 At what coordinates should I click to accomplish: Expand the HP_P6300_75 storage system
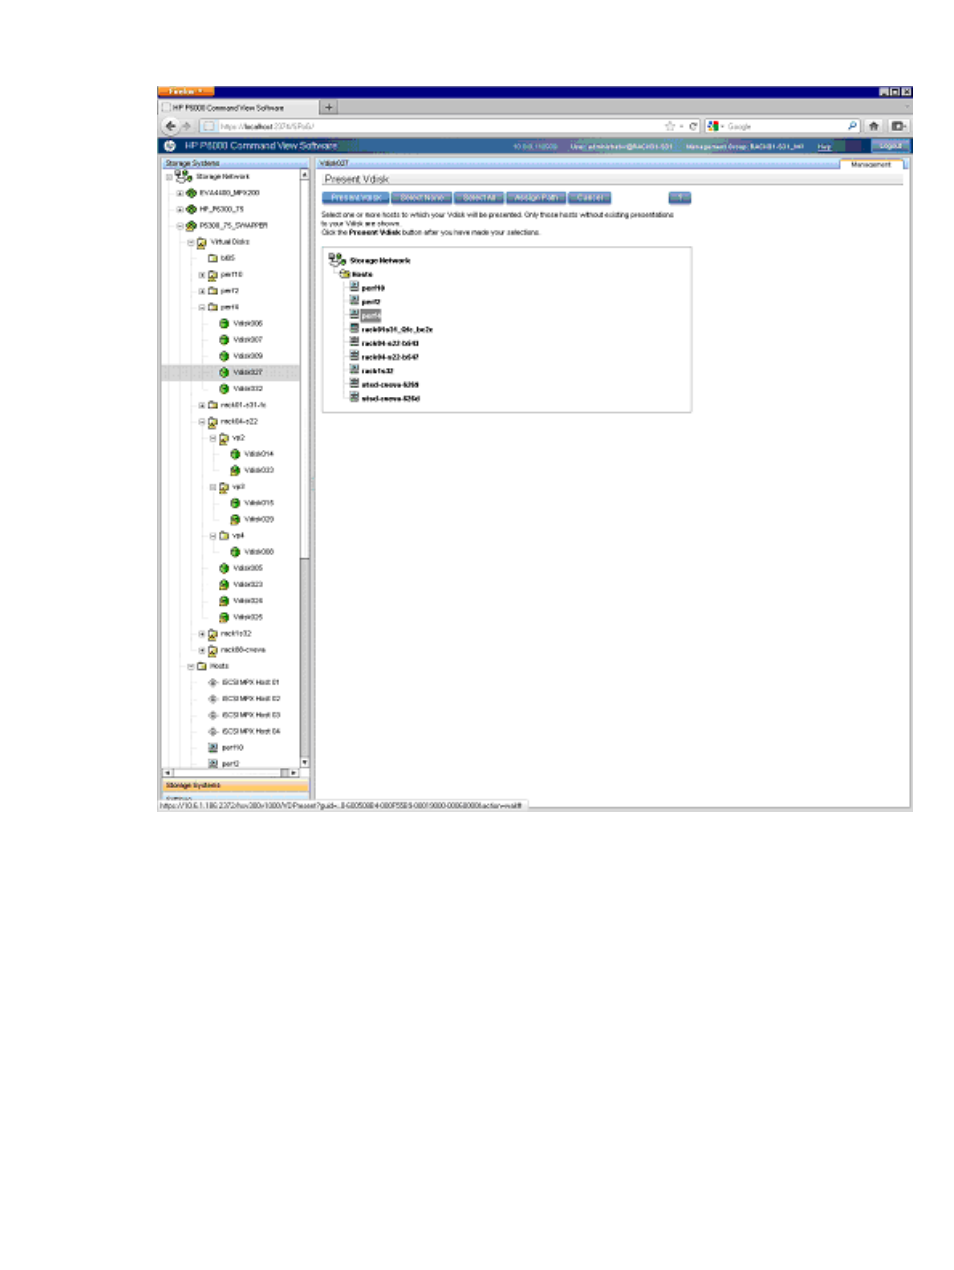[x=180, y=210]
